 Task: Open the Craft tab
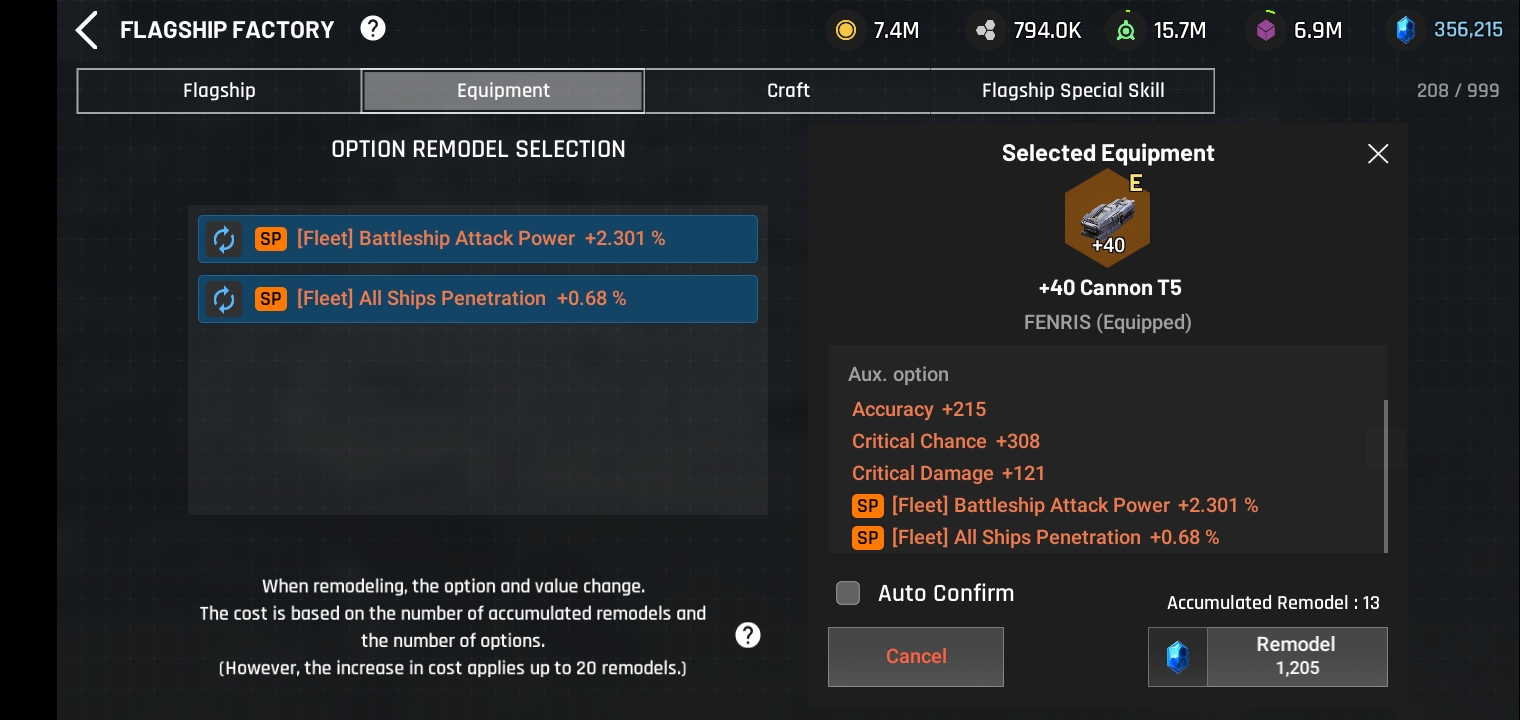[788, 91]
